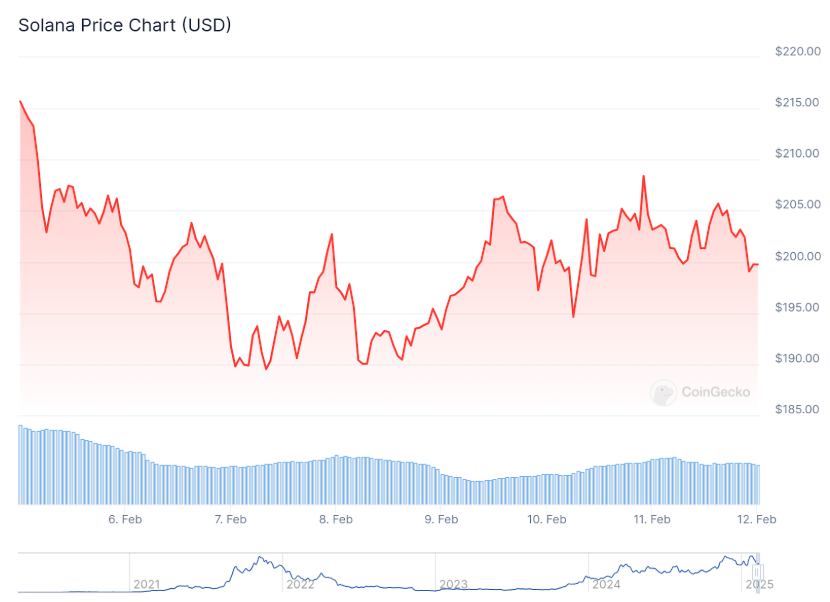Click the 2023 label in the navigator
The height and width of the screenshot is (602, 830).
tap(453, 585)
